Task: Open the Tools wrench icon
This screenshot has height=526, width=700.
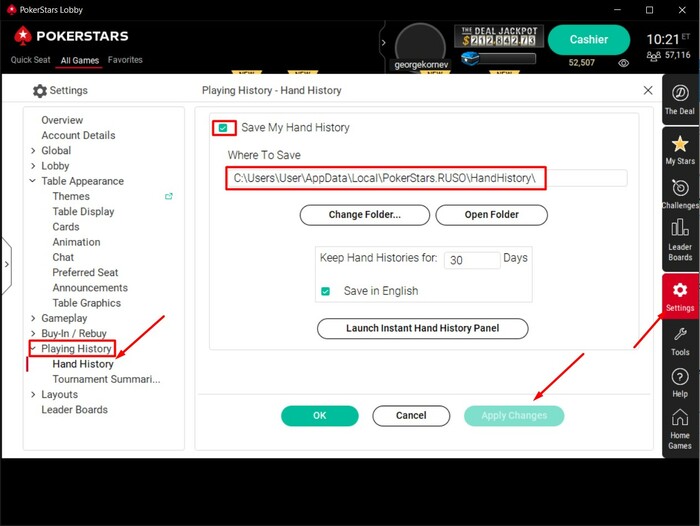Action: 680,334
